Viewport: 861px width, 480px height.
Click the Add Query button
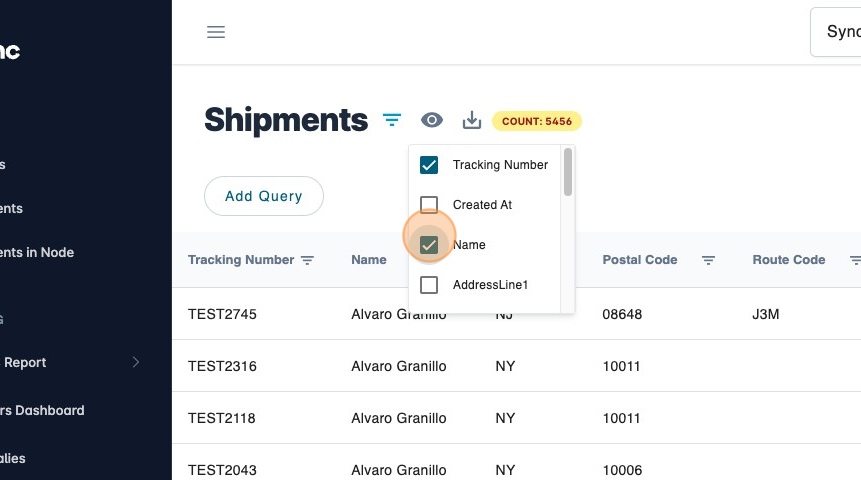pos(264,196)
